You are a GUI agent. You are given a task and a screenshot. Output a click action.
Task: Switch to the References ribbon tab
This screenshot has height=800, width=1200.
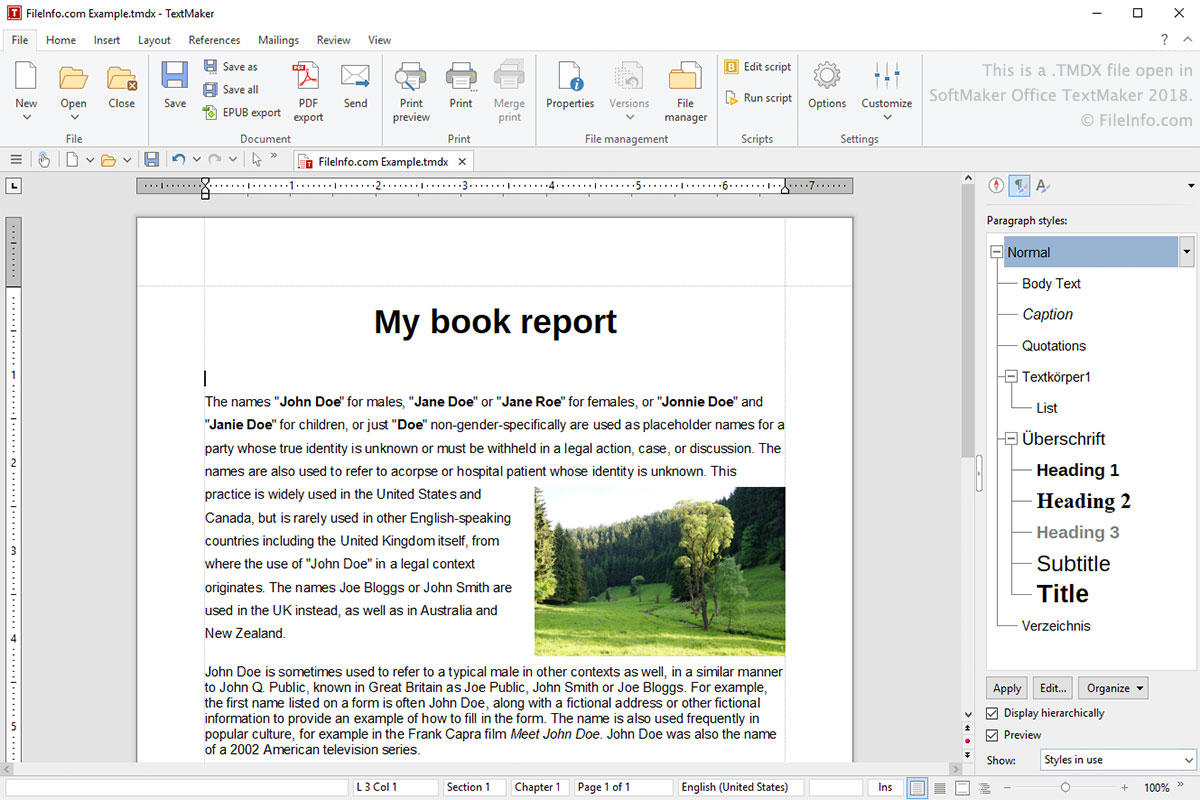[214, 40]
